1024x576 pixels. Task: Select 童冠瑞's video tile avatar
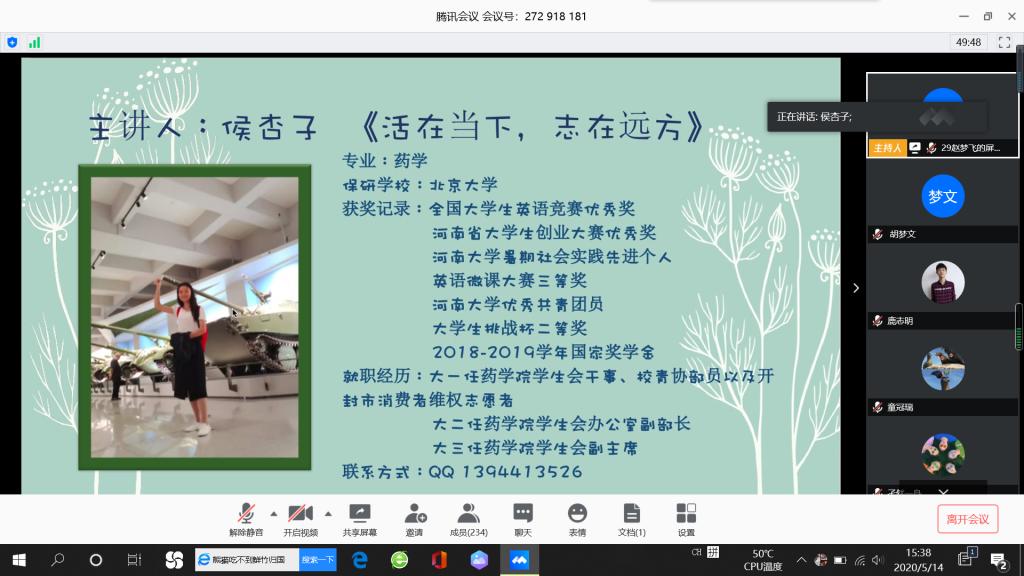[942, 369]
